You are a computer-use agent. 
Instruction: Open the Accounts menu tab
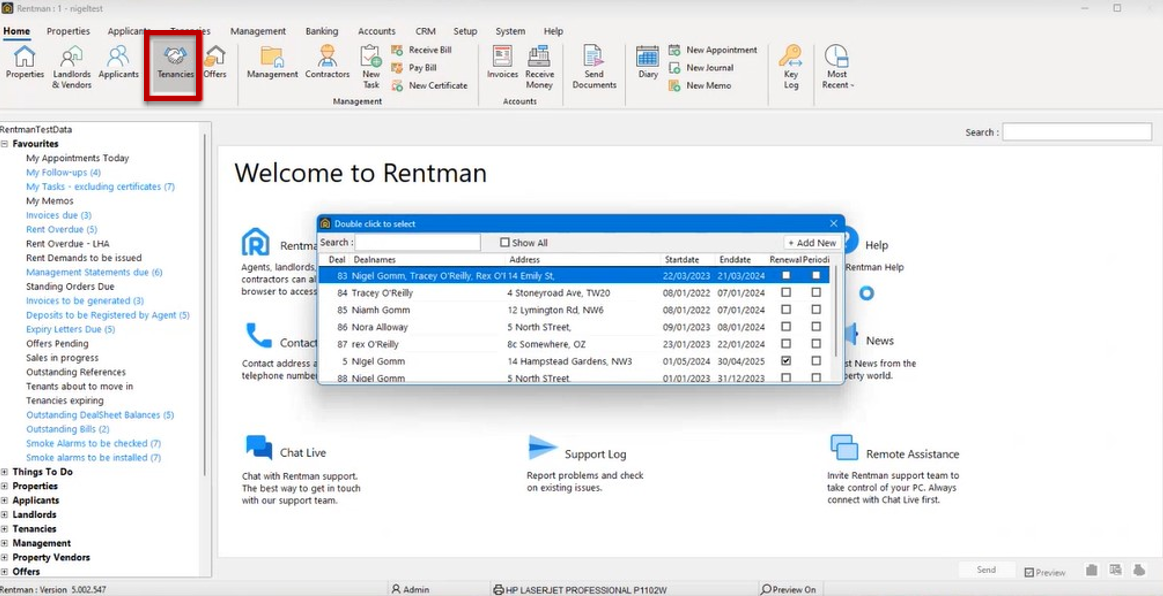(x=377, y=31)
